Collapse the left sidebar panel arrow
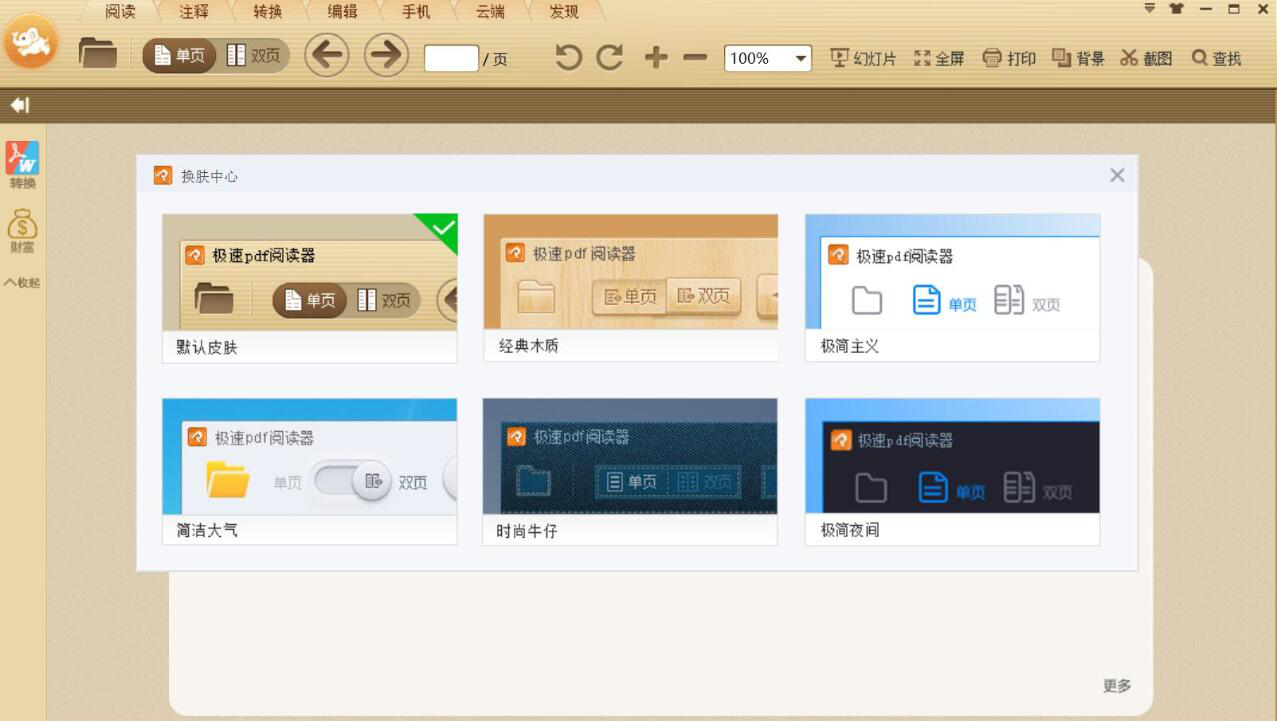 pos(19,105)
